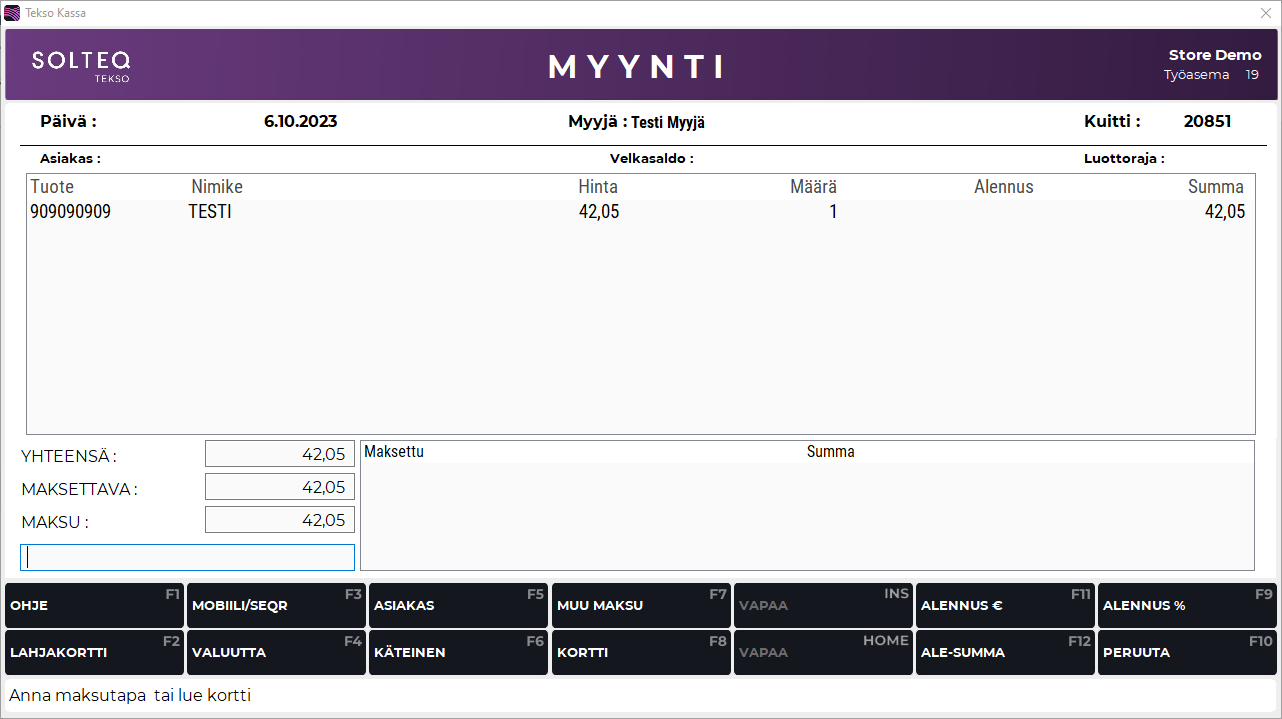
Task: Click the YHTEENSÄ total field
Action: (280, 454)
